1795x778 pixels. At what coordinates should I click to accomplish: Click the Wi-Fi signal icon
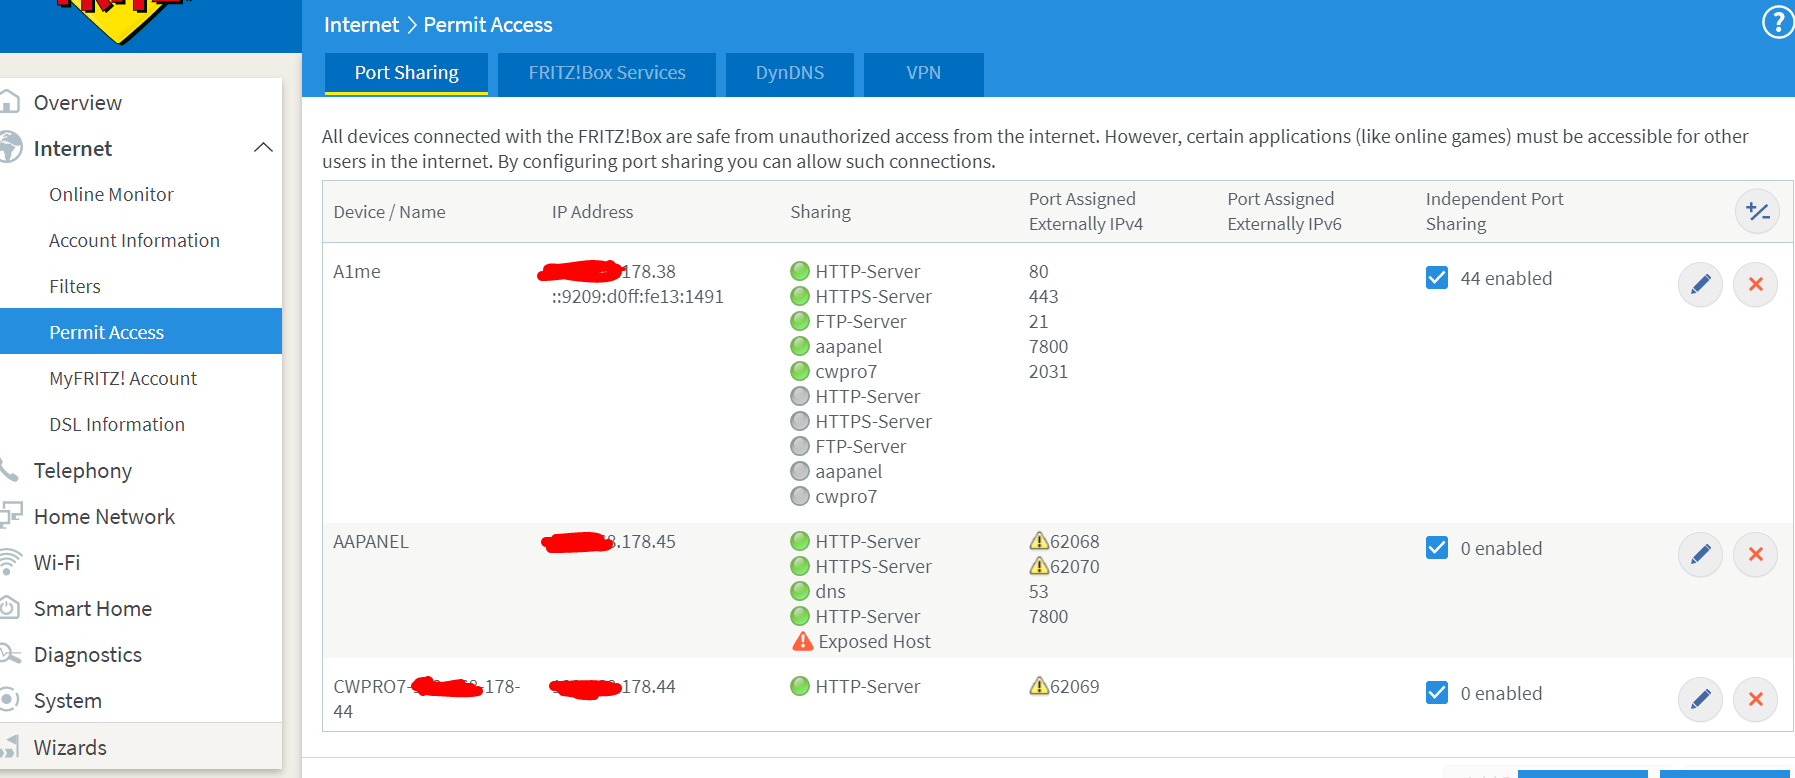click(10, 561)
